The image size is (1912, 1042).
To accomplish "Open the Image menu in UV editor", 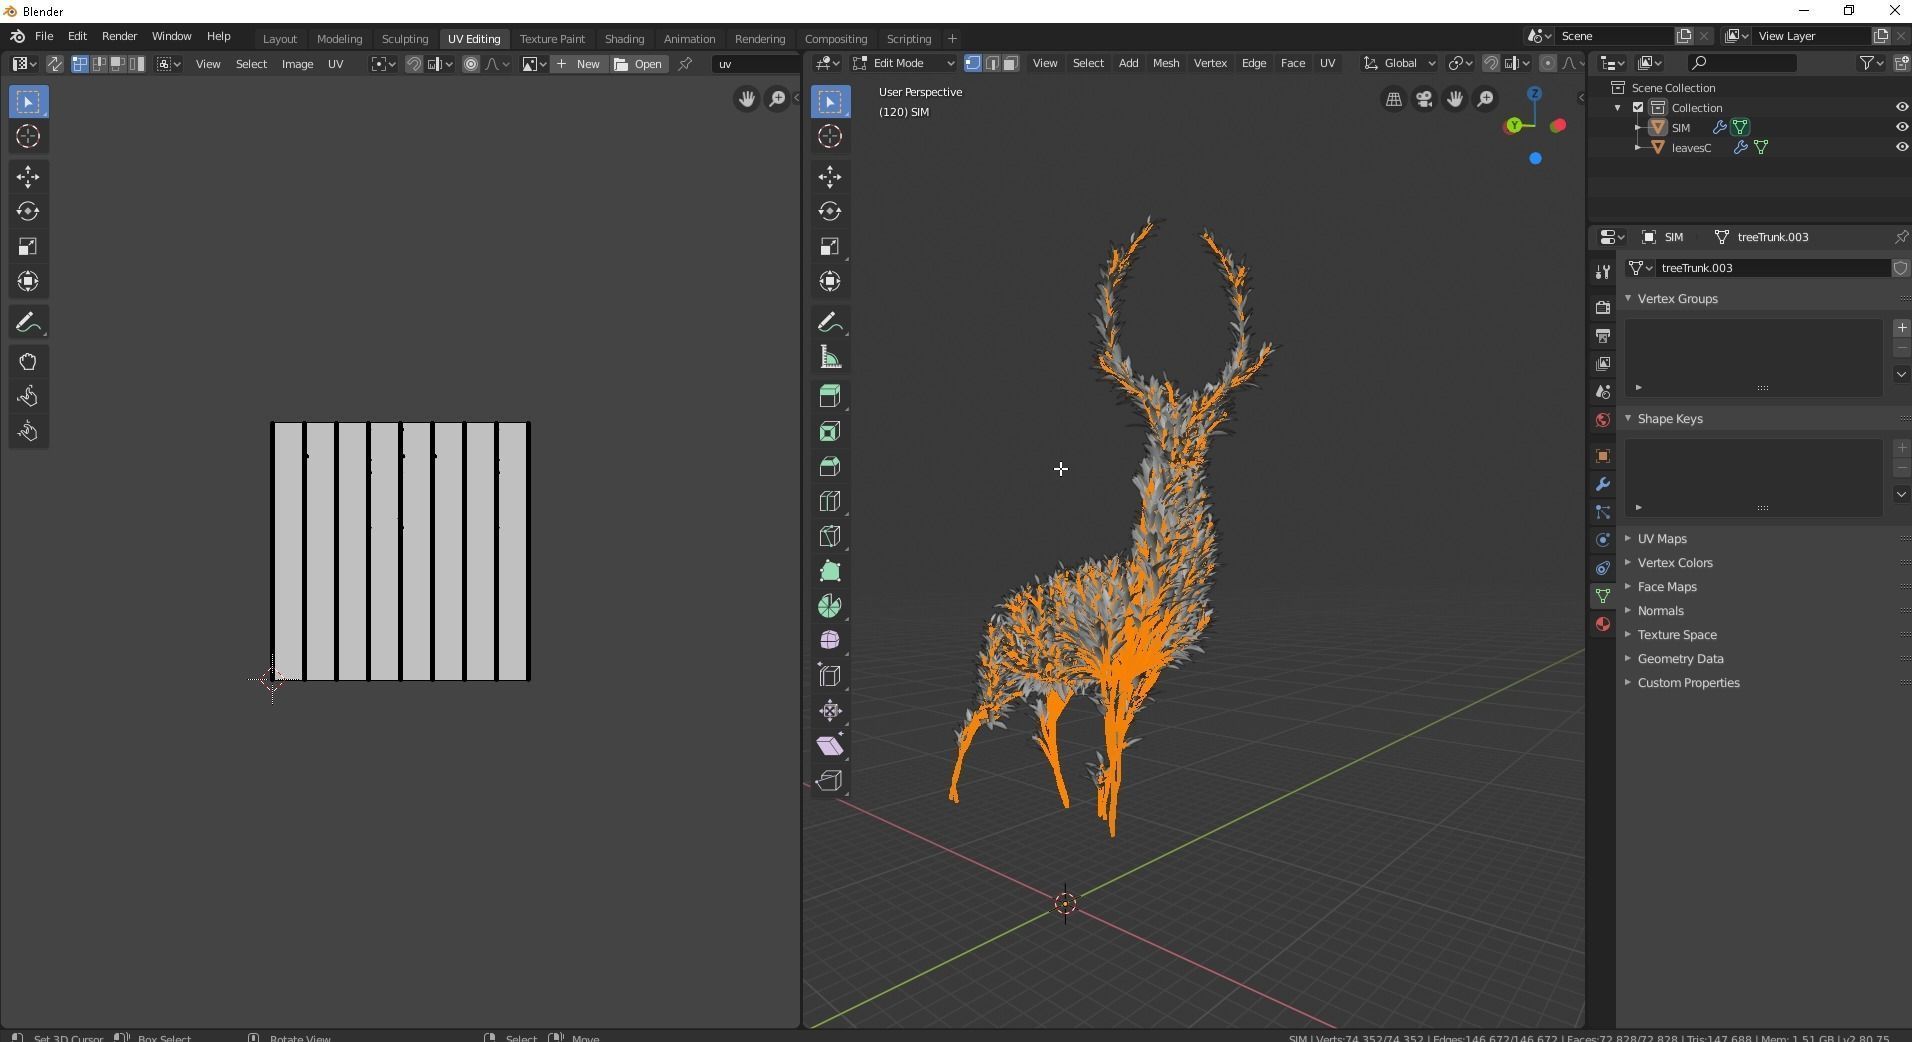I will [297, 64].
